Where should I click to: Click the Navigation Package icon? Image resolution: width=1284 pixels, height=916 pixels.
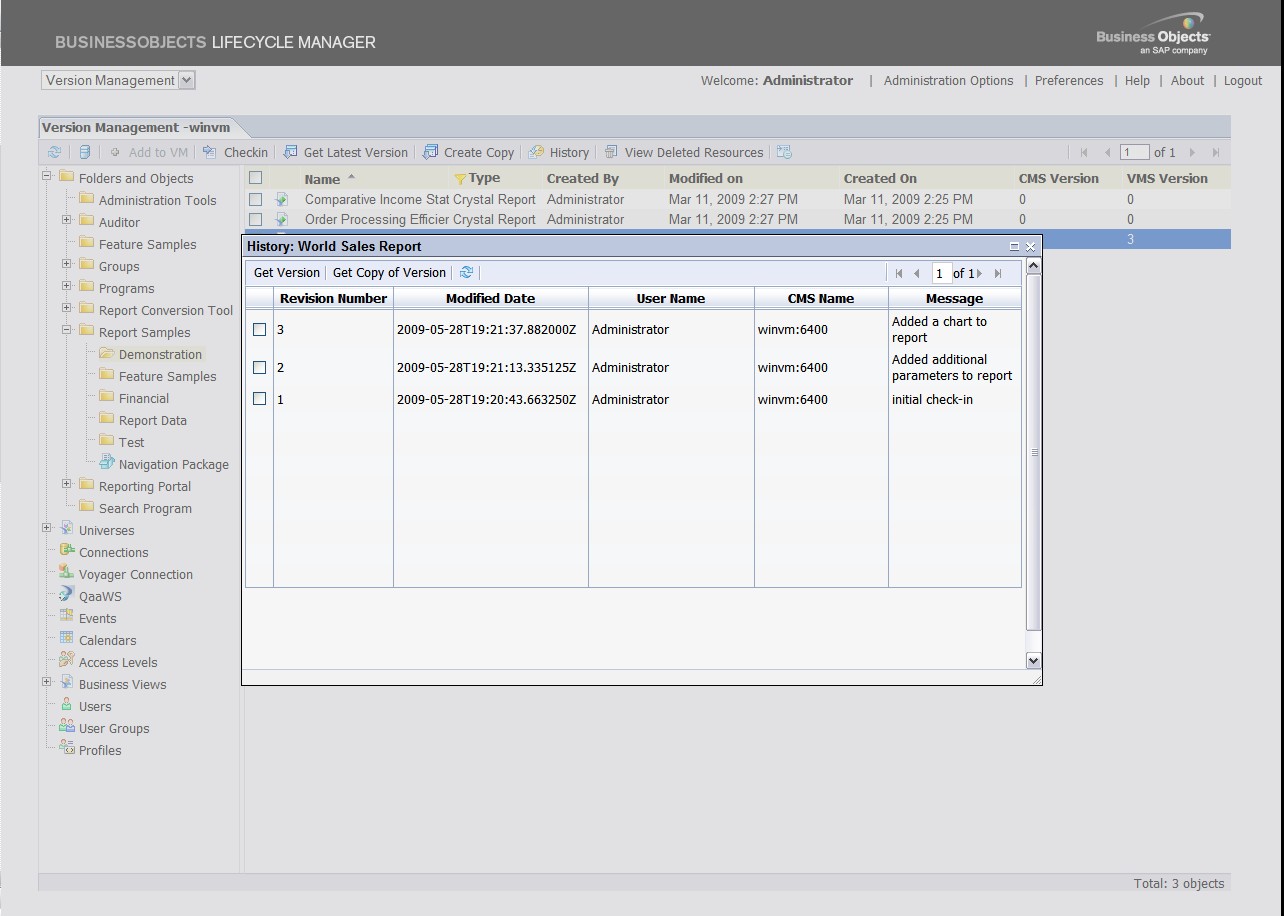pyautogui.click(x=107, y=463)
